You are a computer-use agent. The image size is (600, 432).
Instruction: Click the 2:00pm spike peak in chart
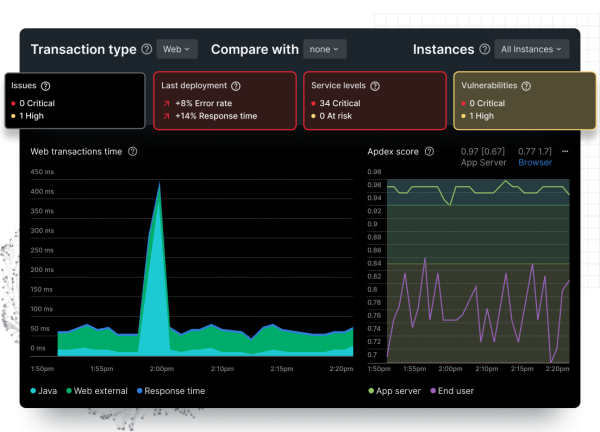[x=158, y=185]
